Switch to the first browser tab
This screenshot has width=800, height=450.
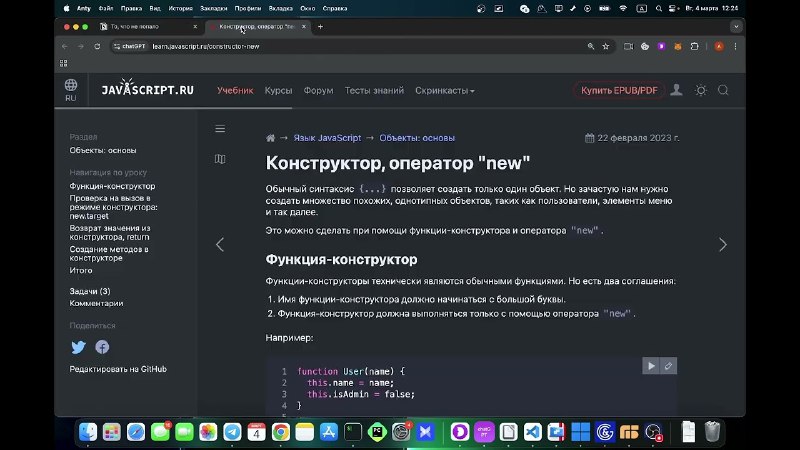(148, 27)
